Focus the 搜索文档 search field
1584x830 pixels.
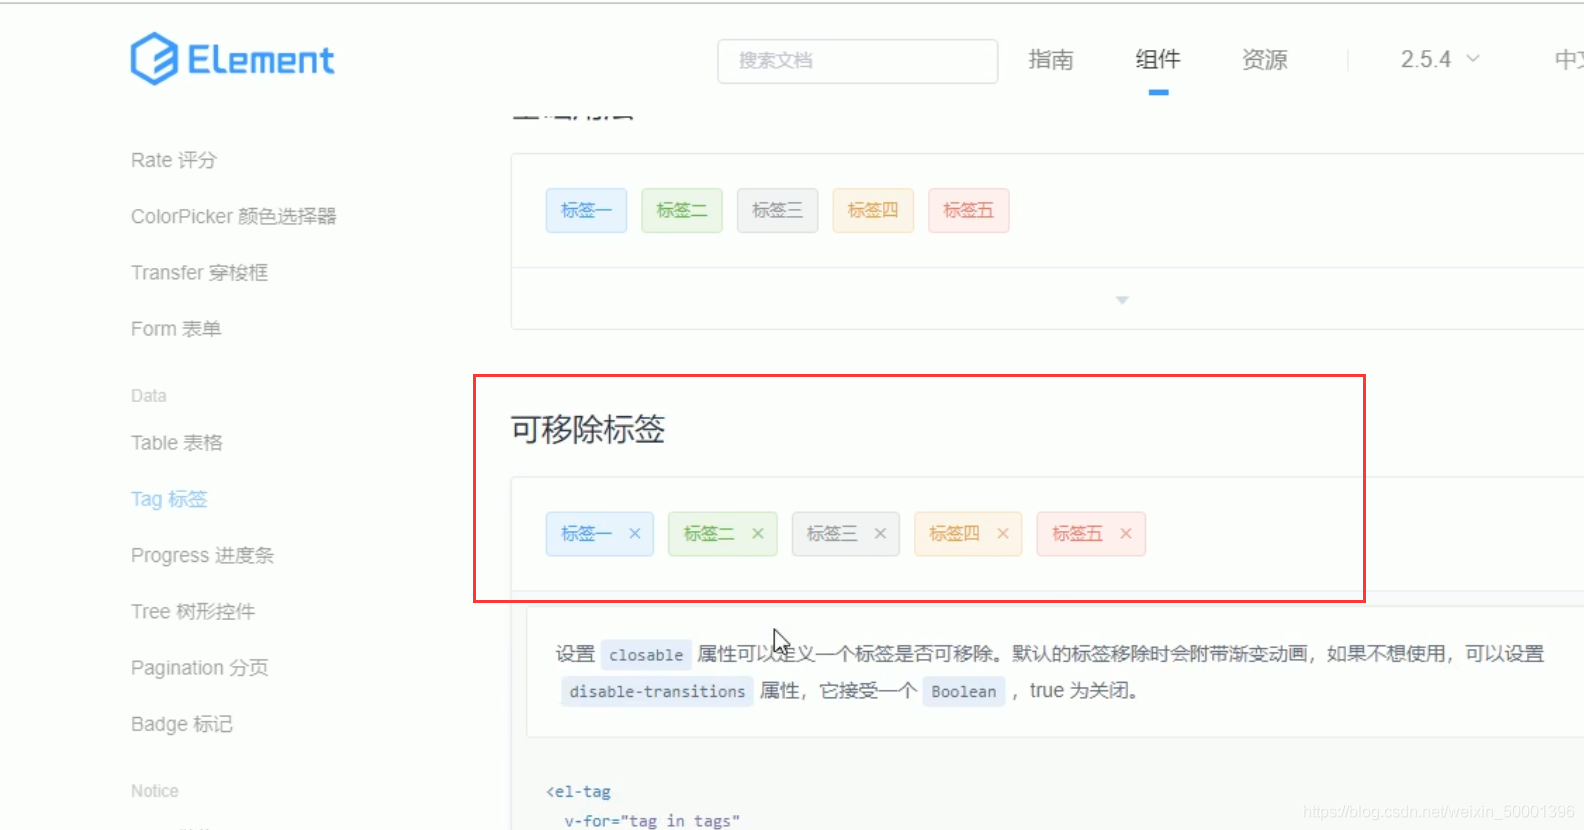857,61
